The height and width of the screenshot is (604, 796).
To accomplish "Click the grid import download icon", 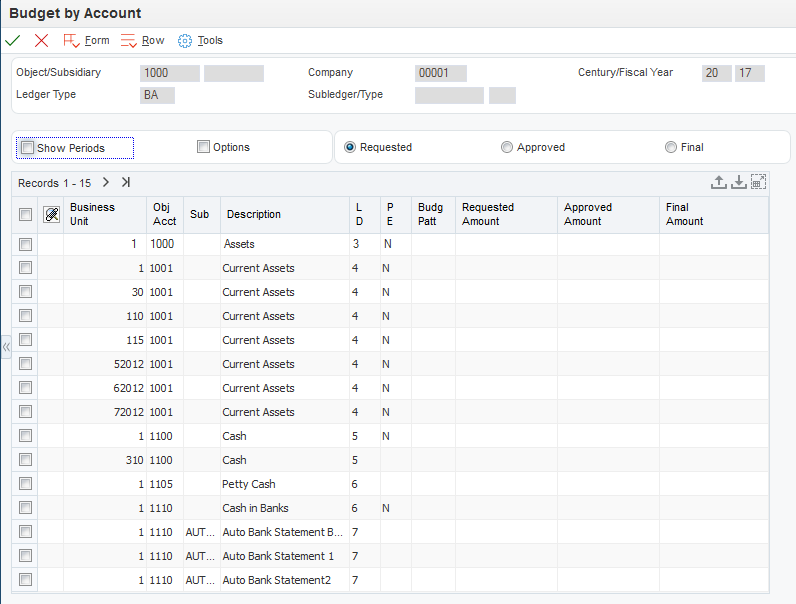I will (738, 182).
